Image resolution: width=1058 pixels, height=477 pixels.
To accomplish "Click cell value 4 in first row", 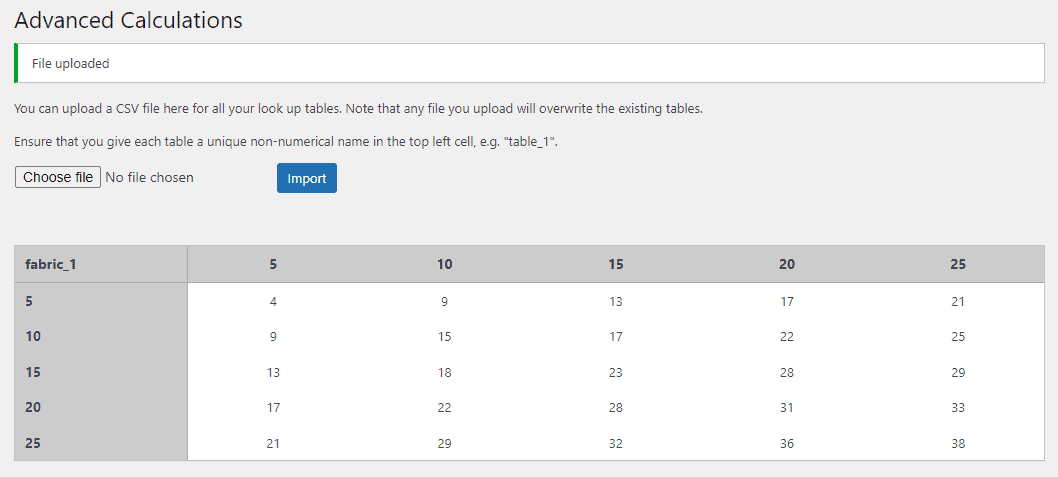I will [273, 302].
